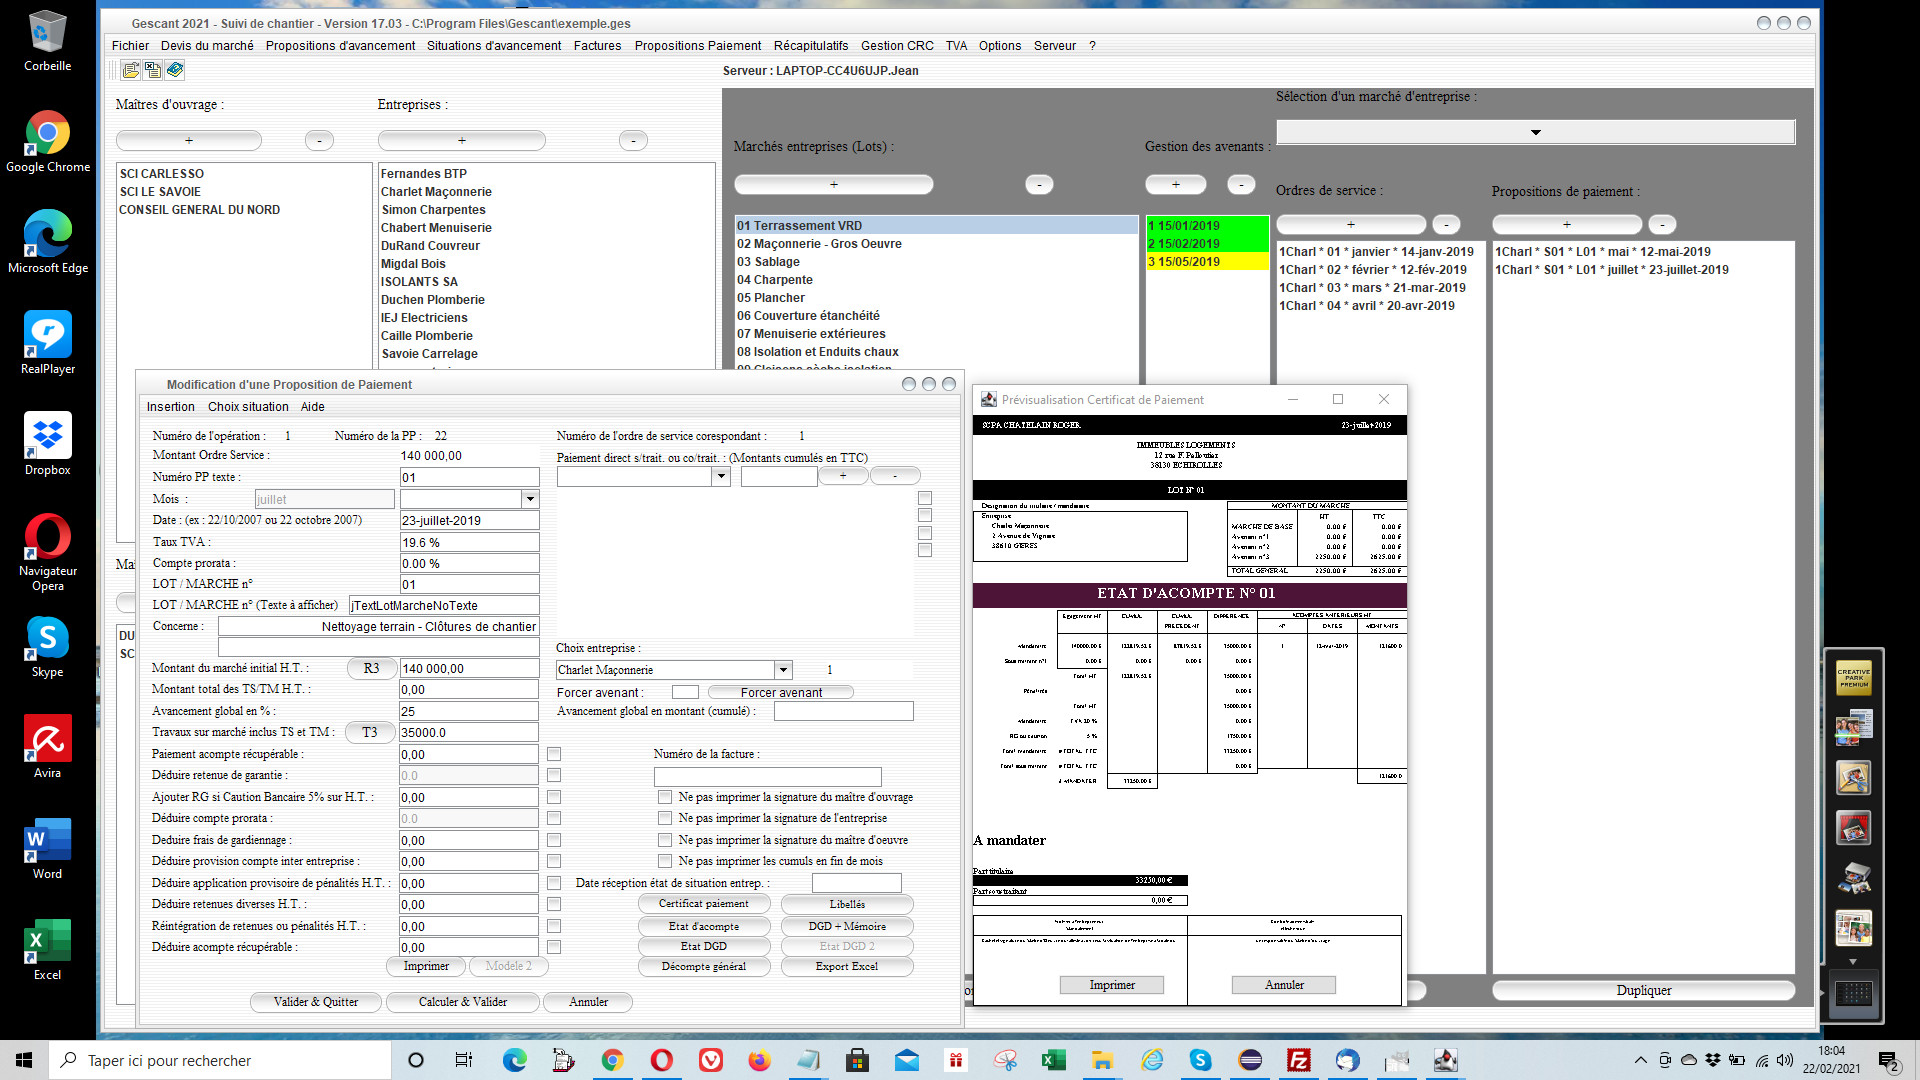Tick the Déduire retenue de garantie checkbox

pyautogui.click(x=554, y=775)
